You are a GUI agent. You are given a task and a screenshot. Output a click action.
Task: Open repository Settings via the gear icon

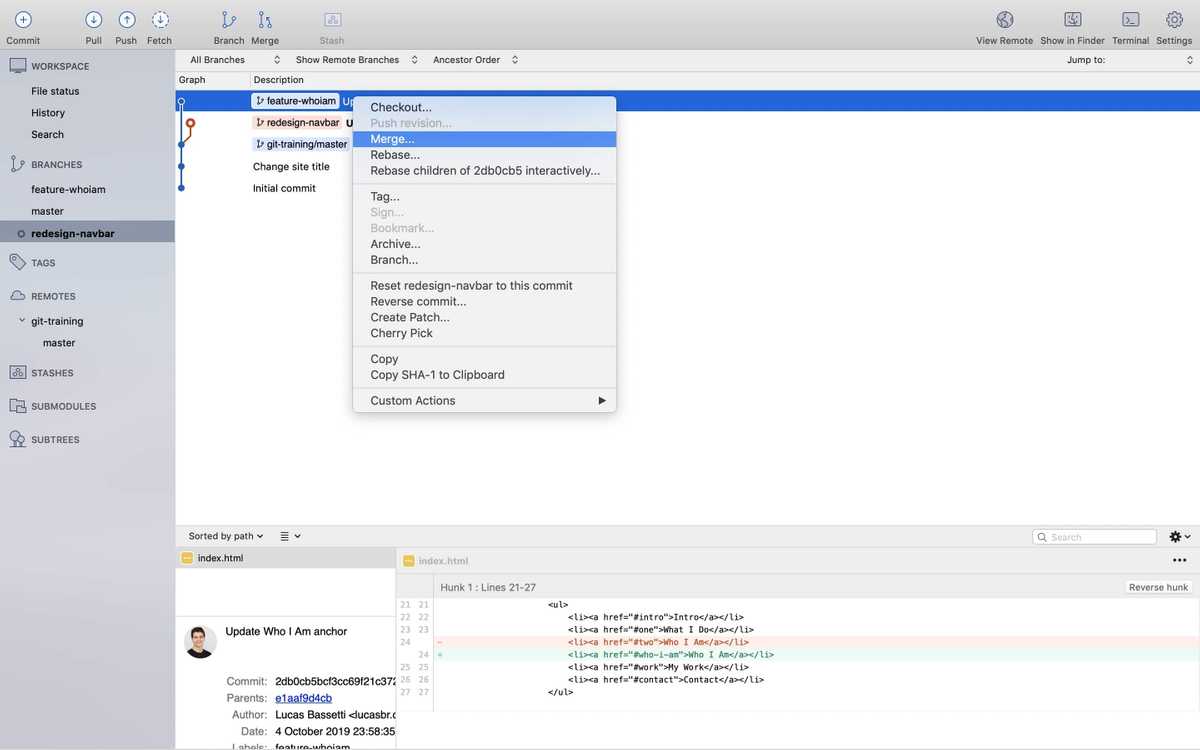[x=1173, y=20]
